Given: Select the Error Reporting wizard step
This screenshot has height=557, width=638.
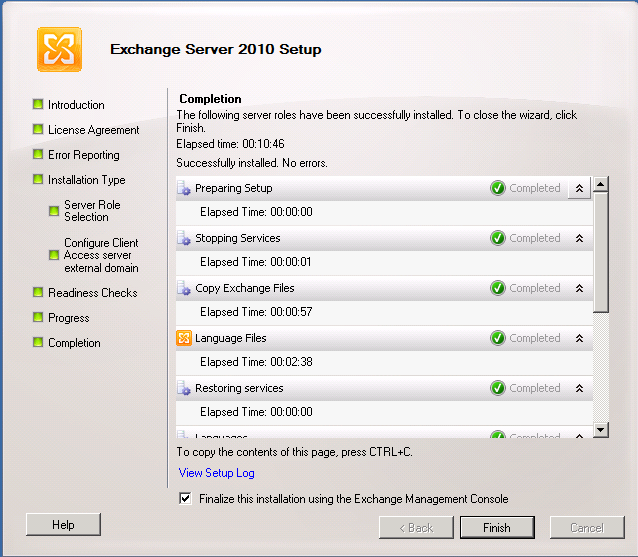Looking at the screenshot, I should (84, 155).
